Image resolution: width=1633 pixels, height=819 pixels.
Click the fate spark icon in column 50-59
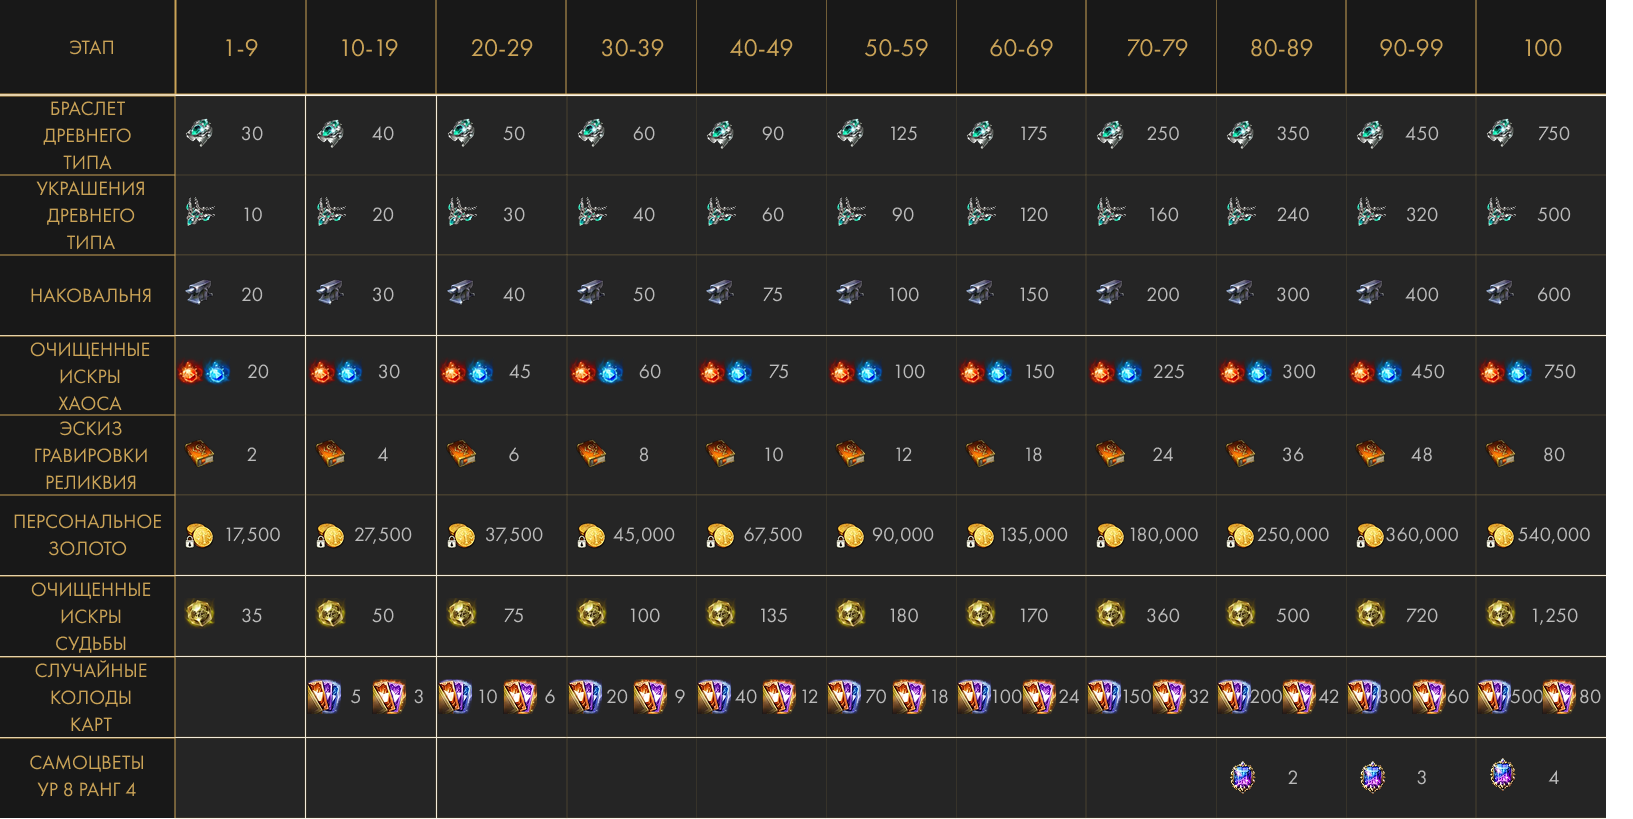(851, 614)
